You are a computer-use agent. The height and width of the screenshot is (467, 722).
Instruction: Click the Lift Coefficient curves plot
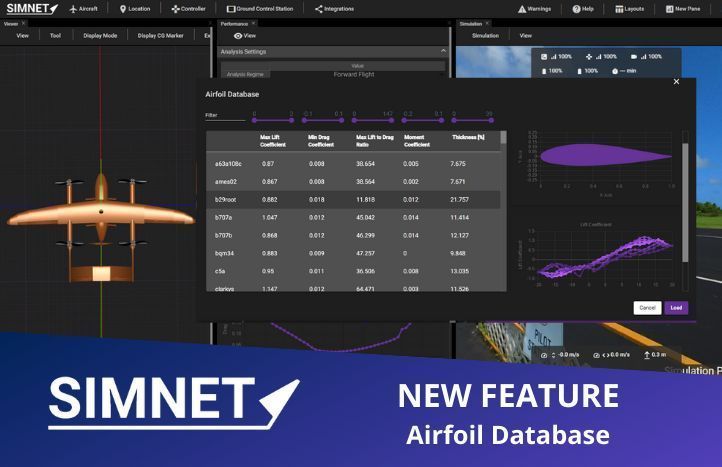(x=605, y=257)
